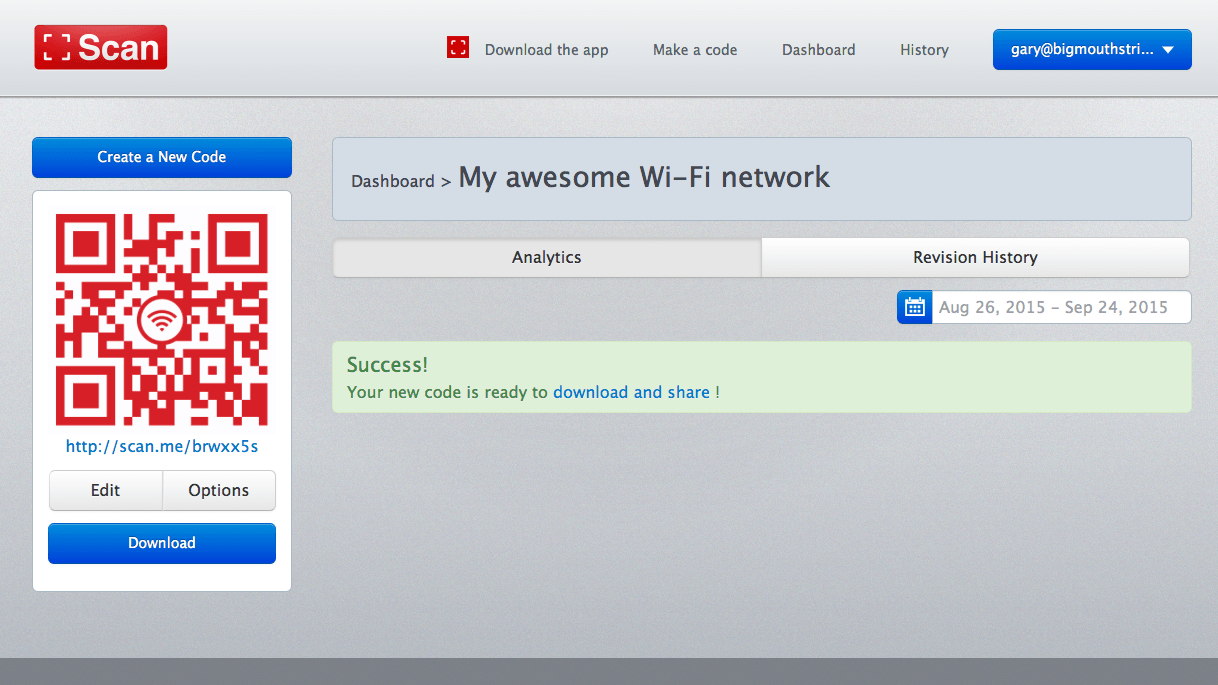
Task: Click the Dashboard breadcrumb link
Action: click(392, 182)
